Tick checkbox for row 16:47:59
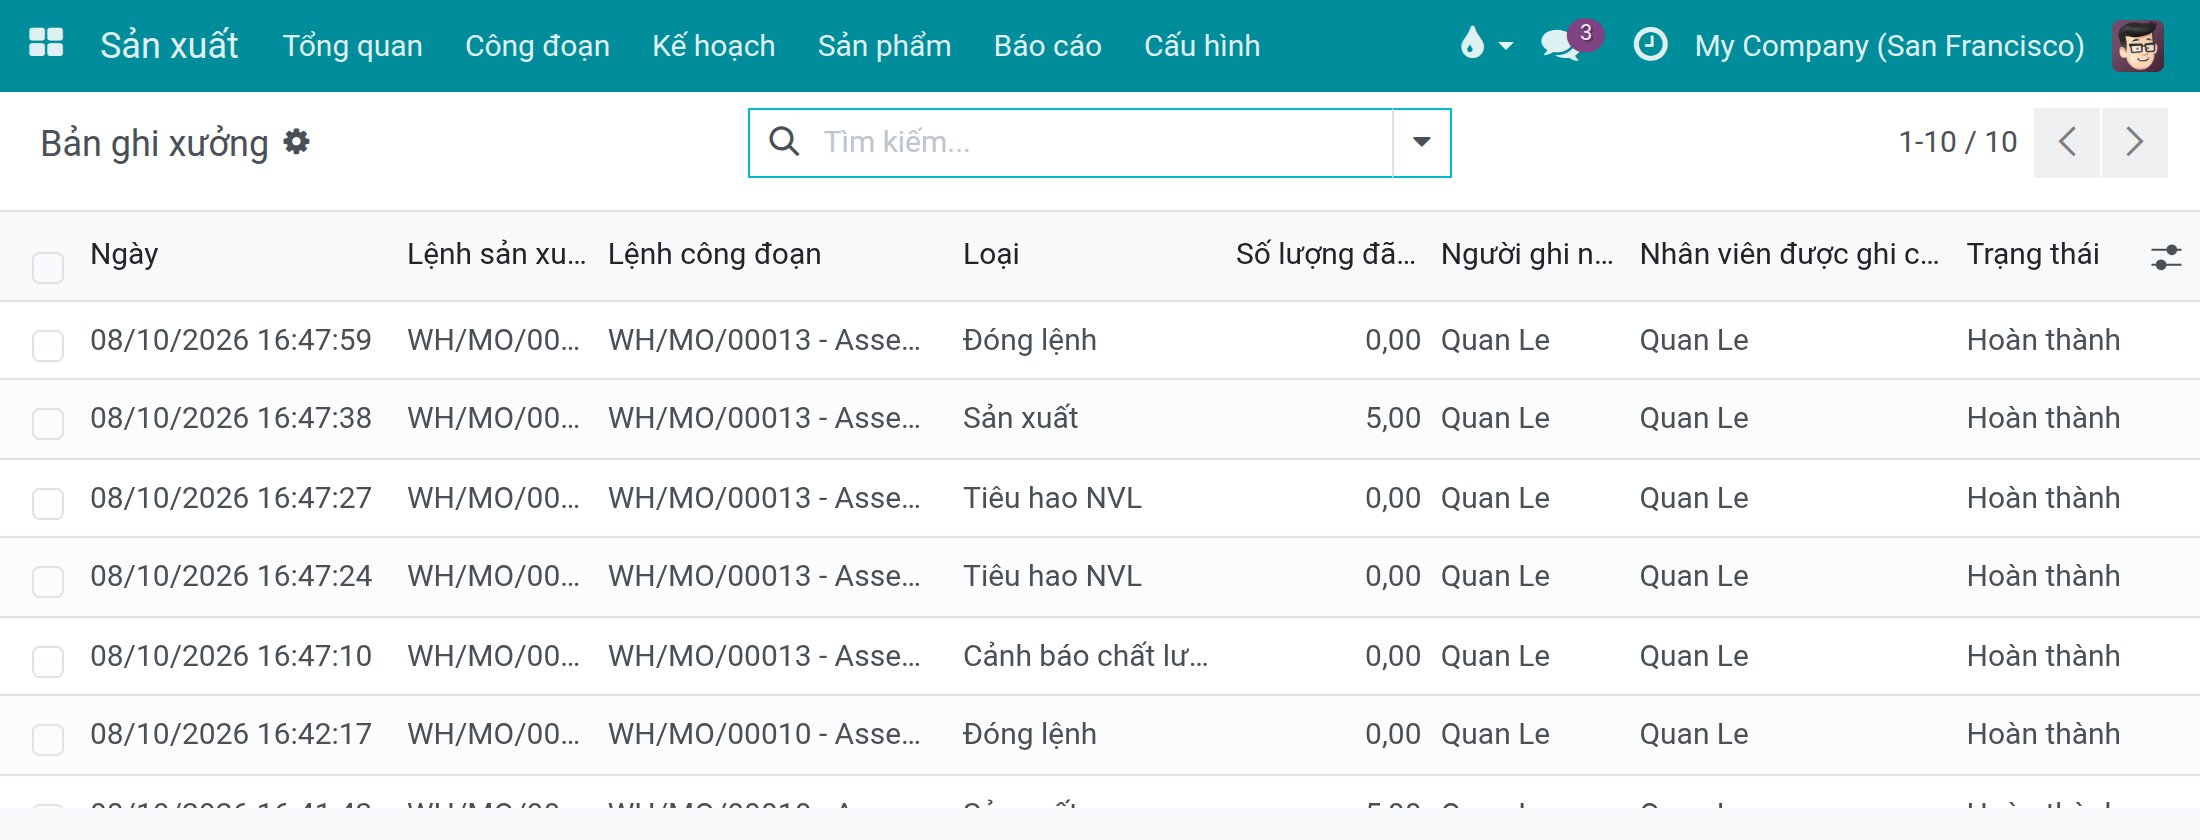 [48, 345]
